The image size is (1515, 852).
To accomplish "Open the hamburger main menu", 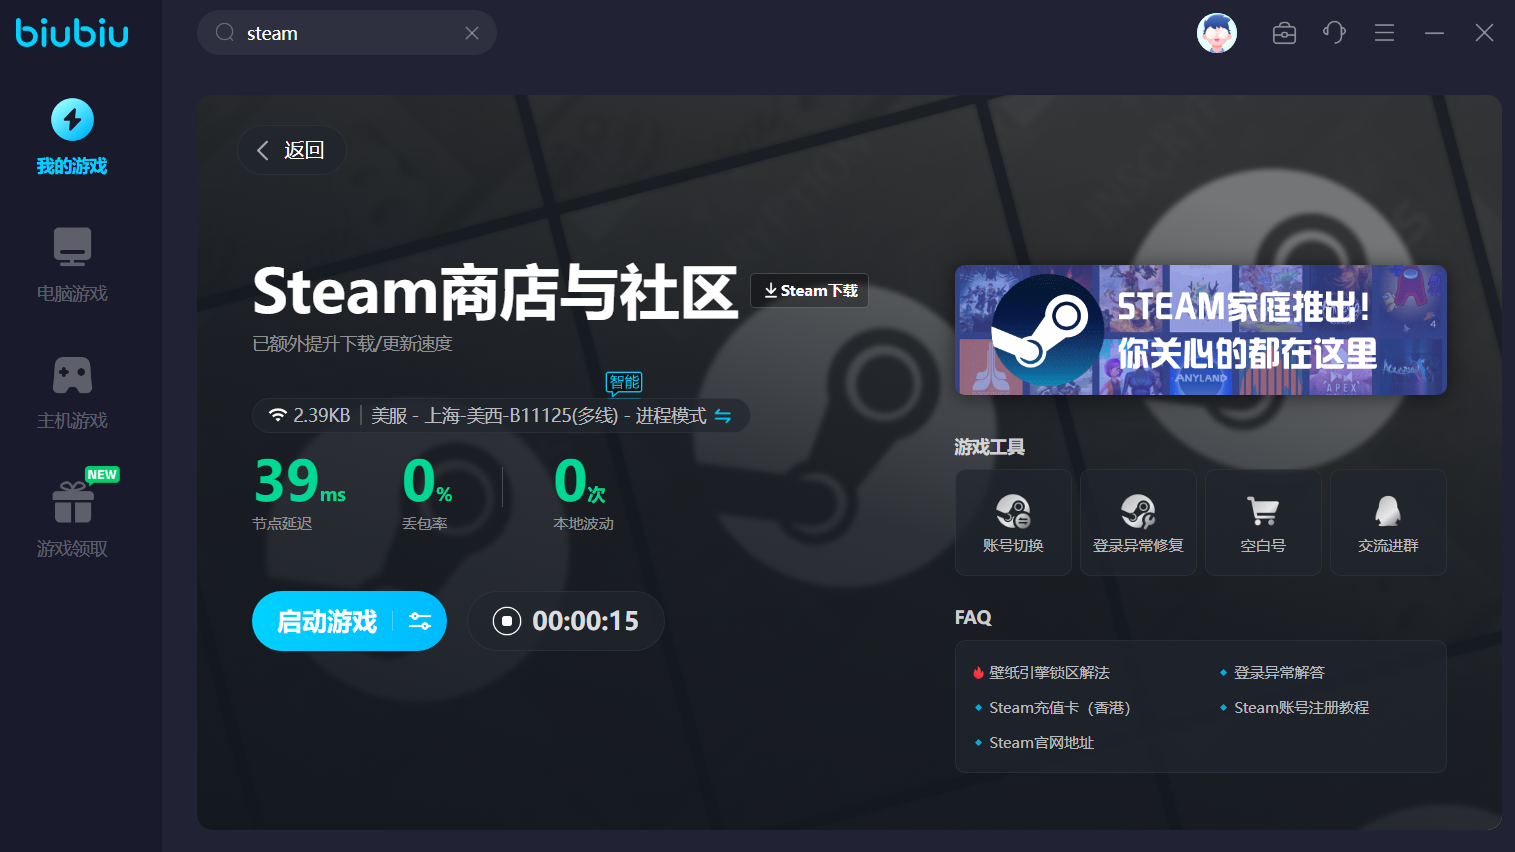I will (x=1384, y=33).
